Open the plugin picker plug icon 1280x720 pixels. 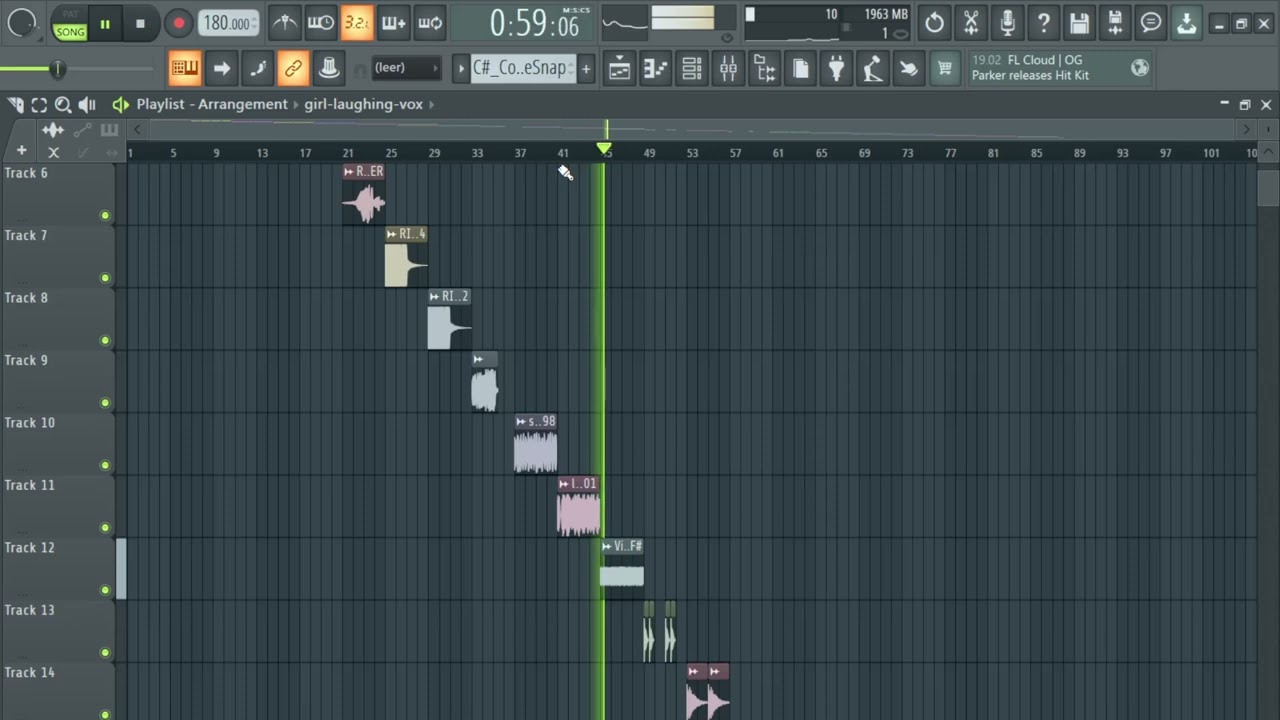(x=836, y=68)
